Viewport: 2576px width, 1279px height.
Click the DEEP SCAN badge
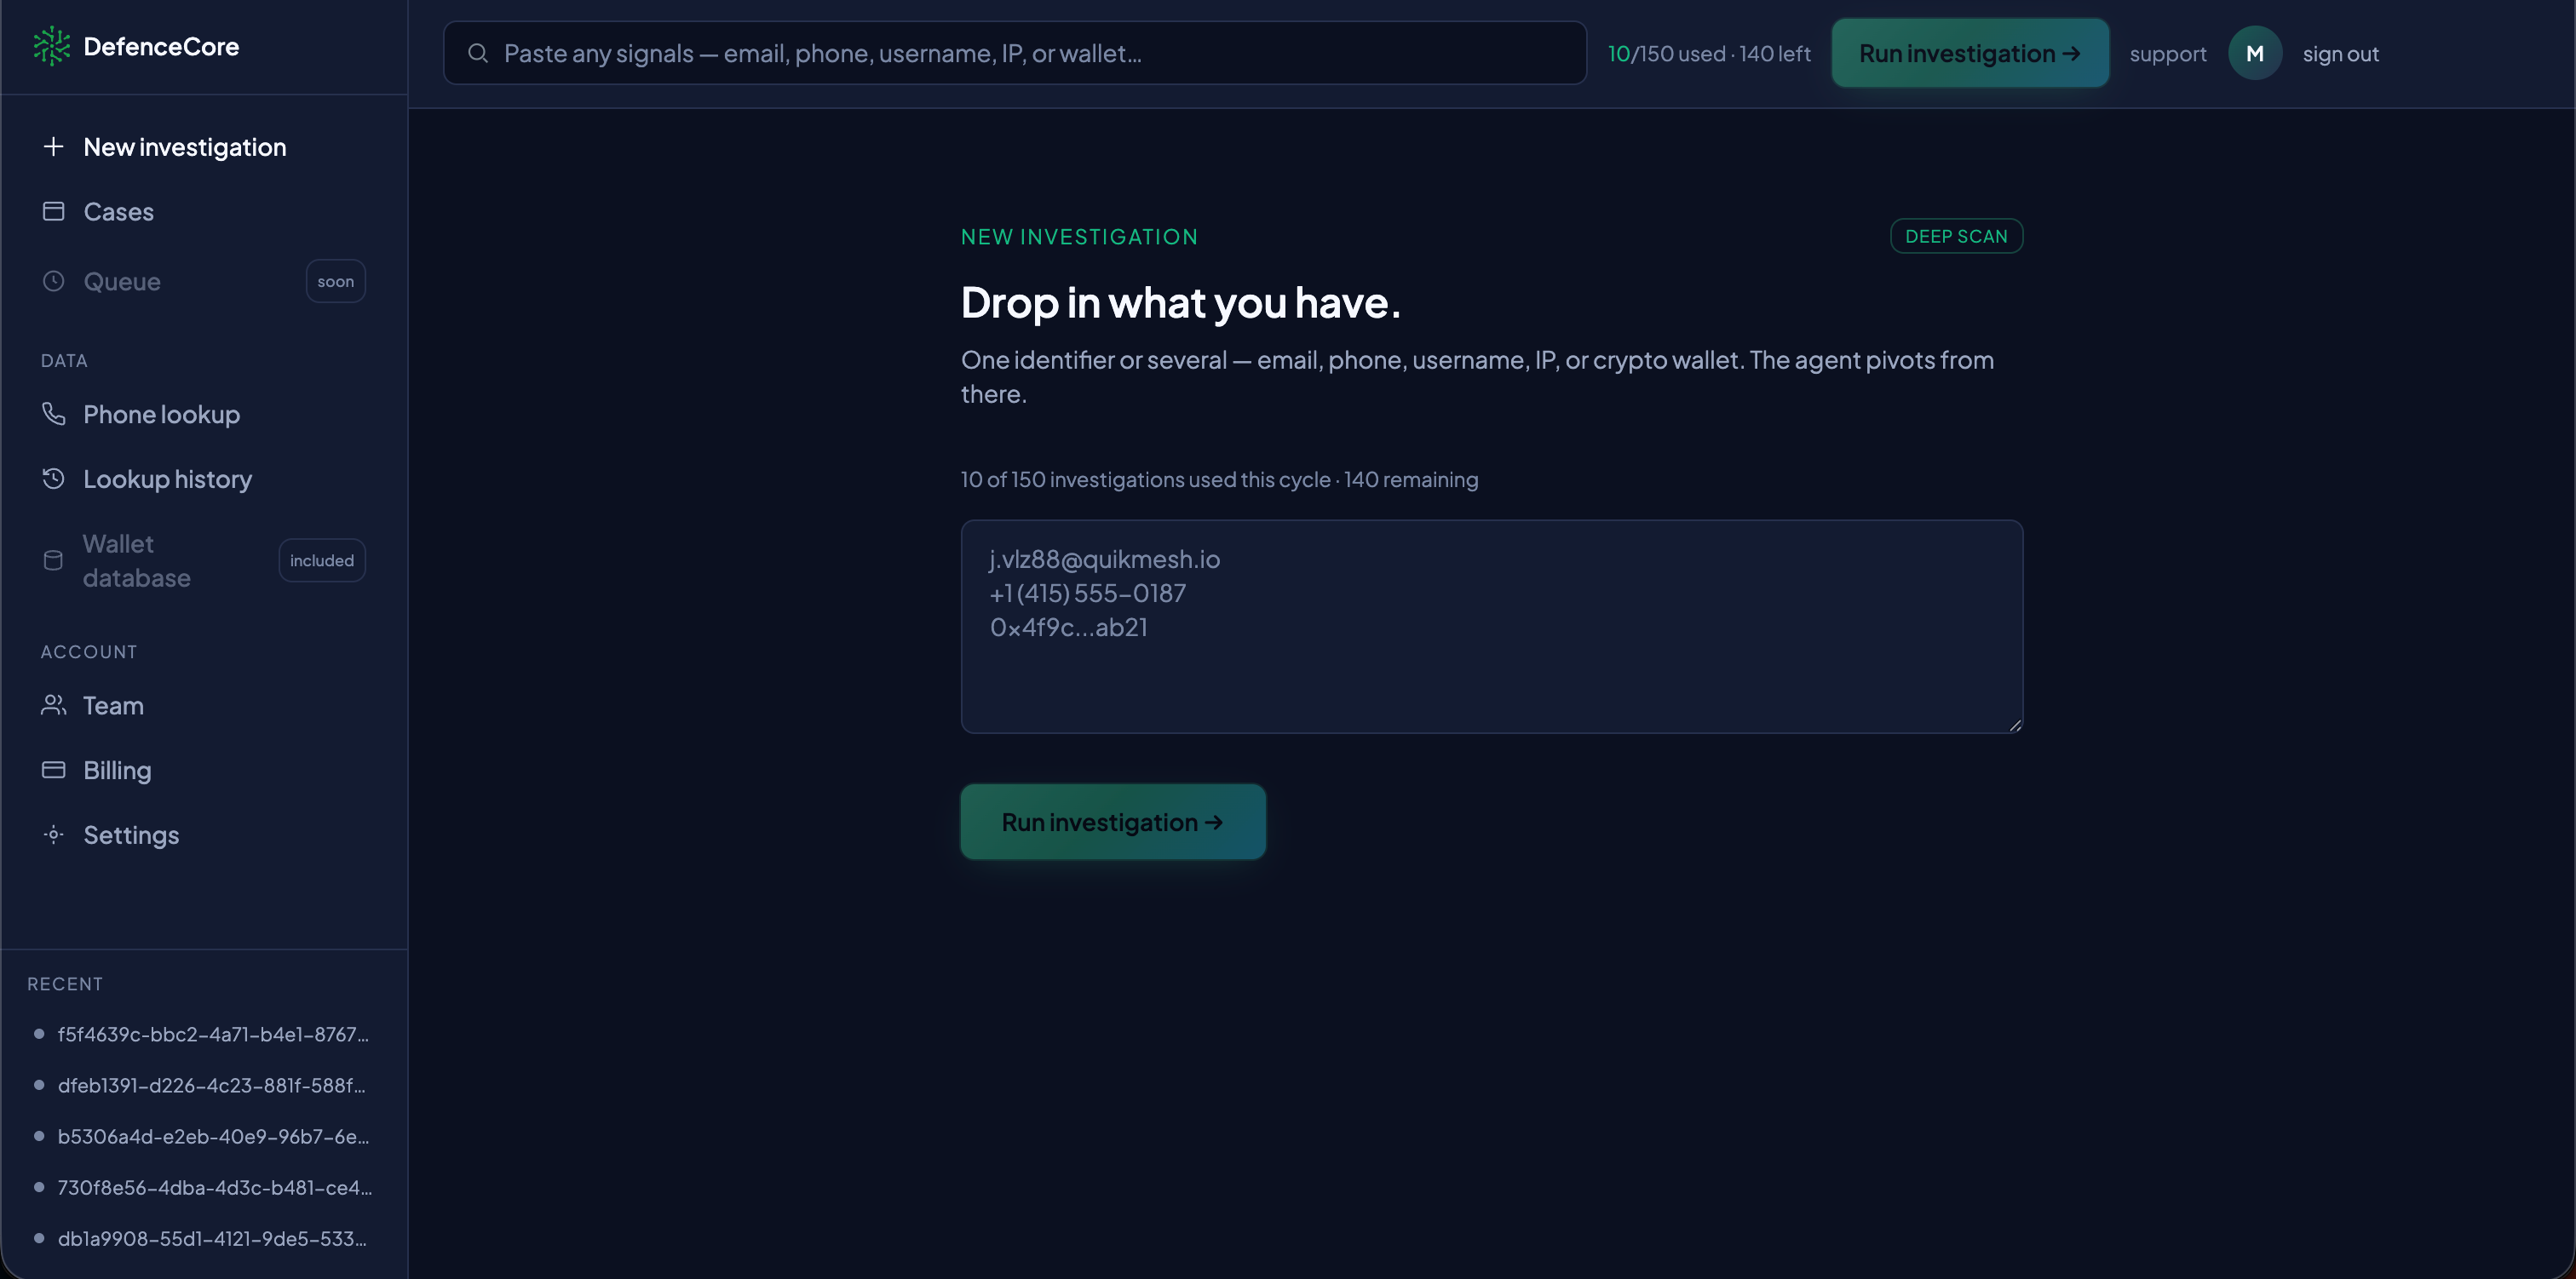click(1956, 236)
